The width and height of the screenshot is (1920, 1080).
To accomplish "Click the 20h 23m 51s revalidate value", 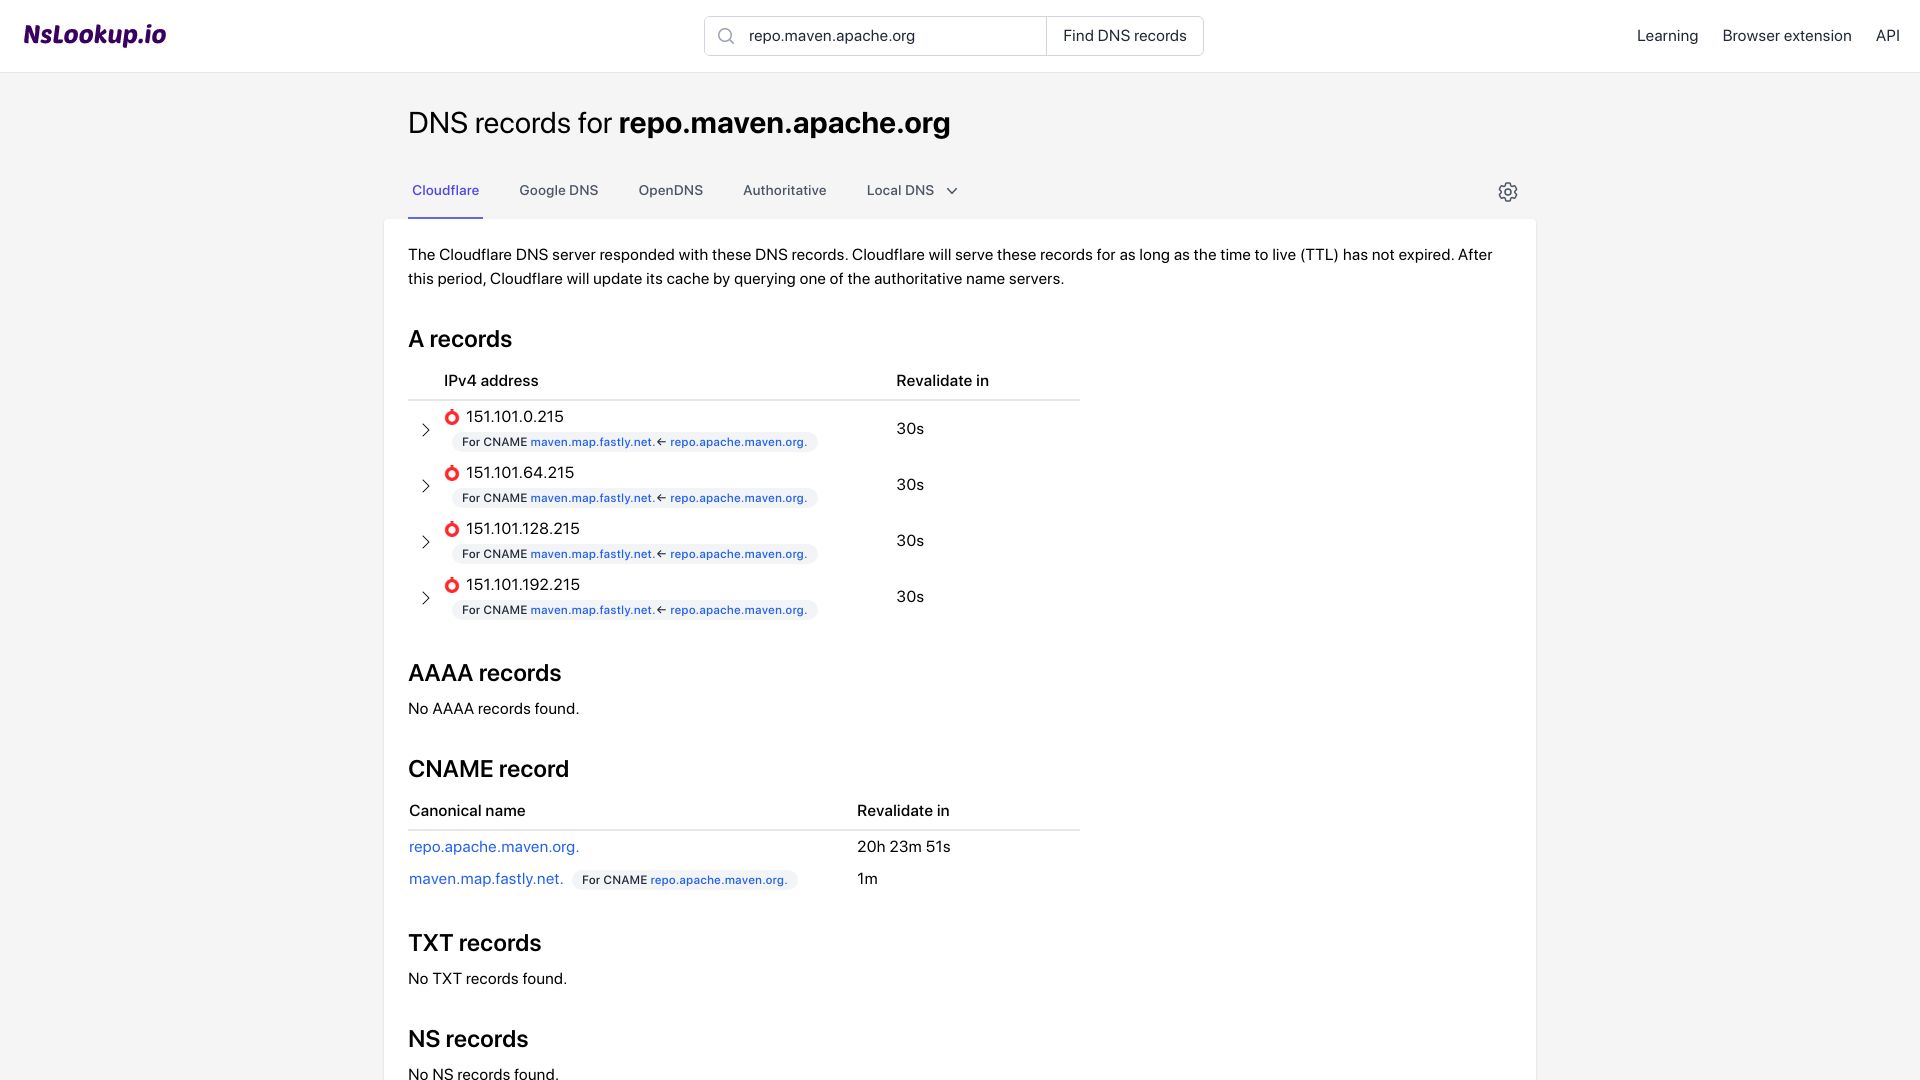I will pyautogui.click(x=903, y=847).
